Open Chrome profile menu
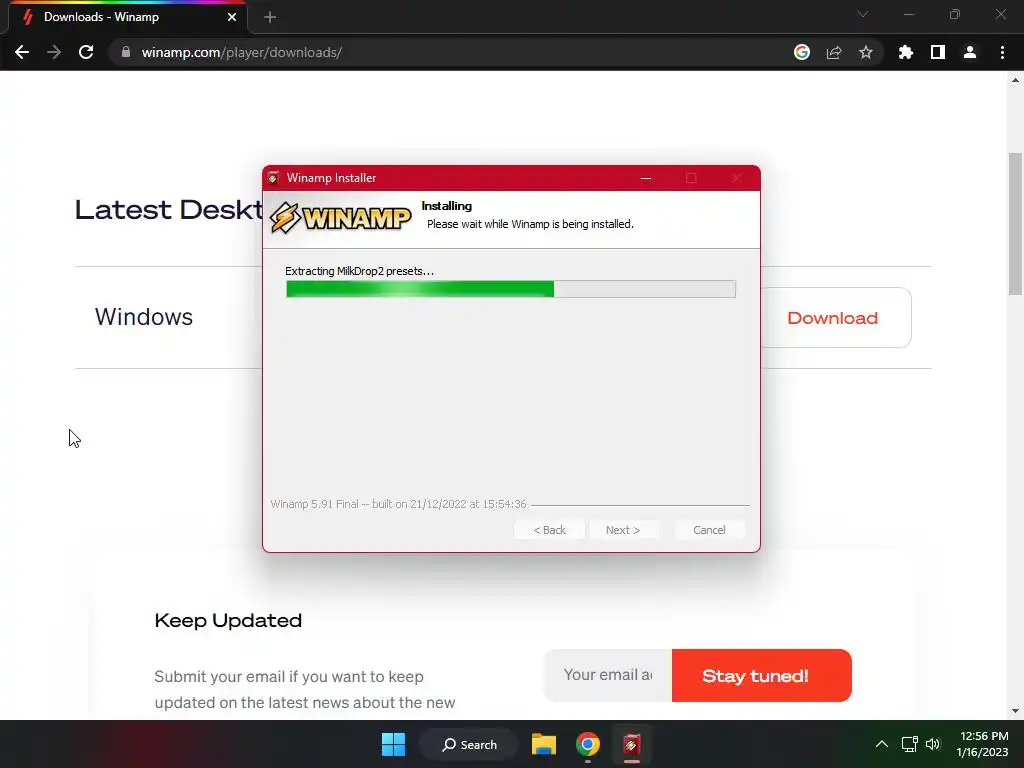The image size is (1024, 768). (970, 52)
